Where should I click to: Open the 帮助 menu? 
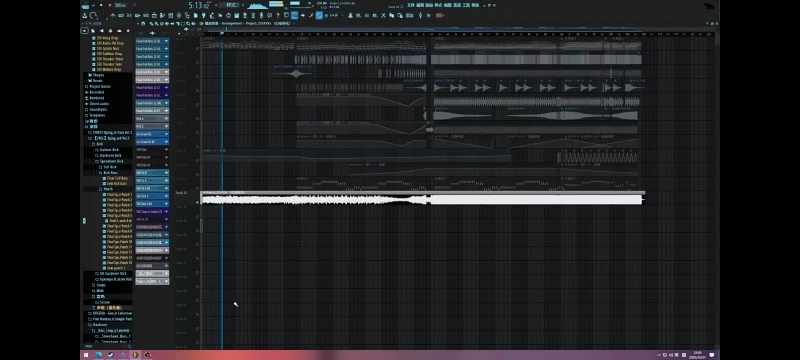pyautogui.click(x=475, y=5)
